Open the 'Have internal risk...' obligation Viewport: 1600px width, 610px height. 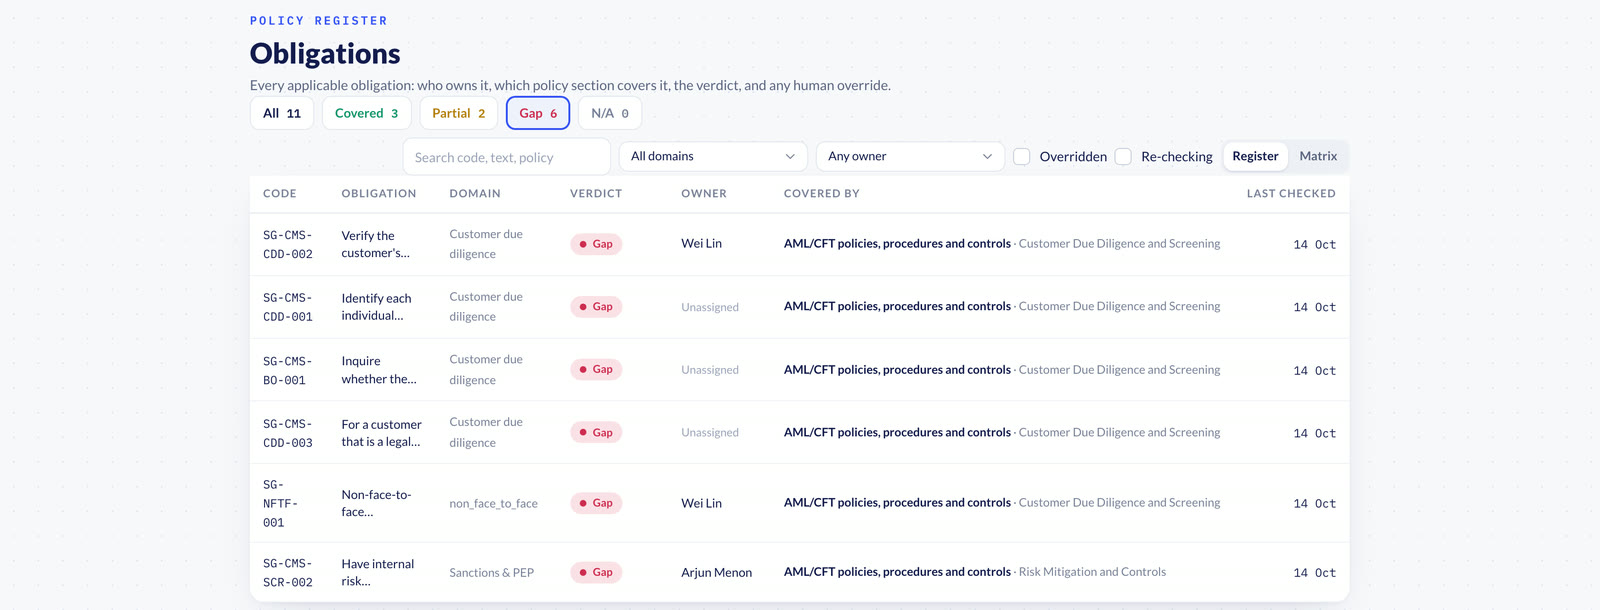[x=378, y=573]
